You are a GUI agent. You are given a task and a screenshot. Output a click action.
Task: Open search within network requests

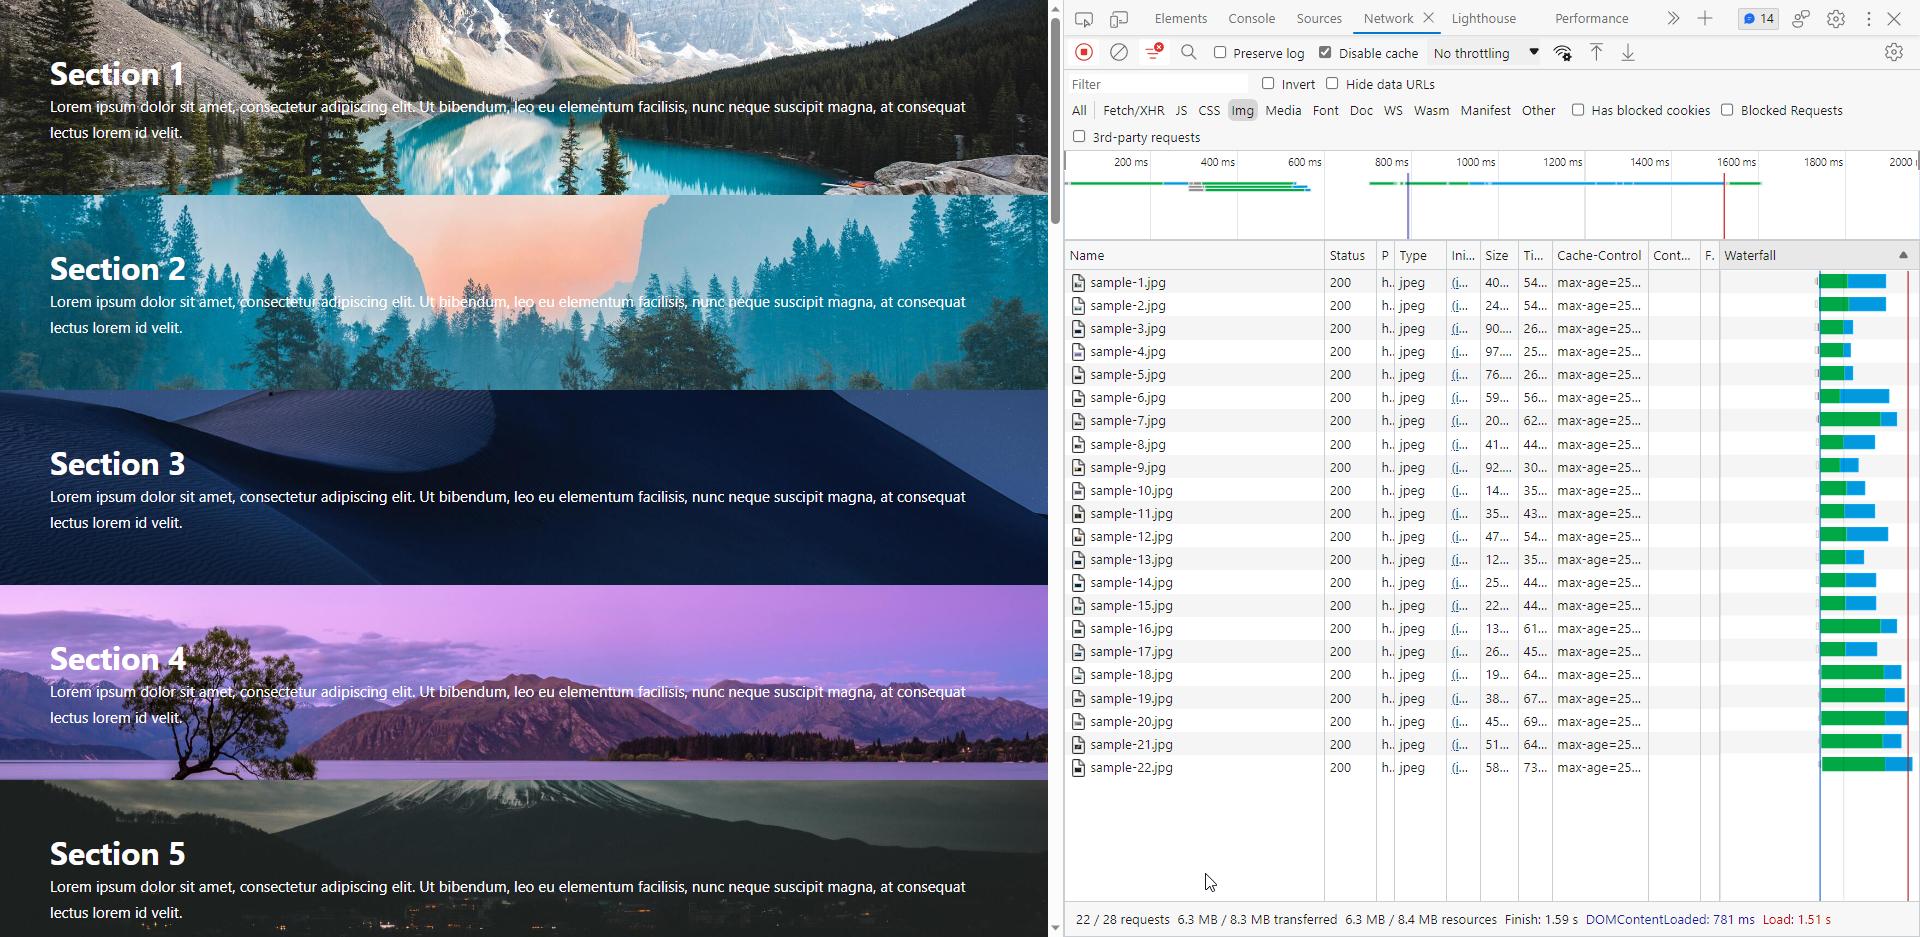[x=1188, y=52]
